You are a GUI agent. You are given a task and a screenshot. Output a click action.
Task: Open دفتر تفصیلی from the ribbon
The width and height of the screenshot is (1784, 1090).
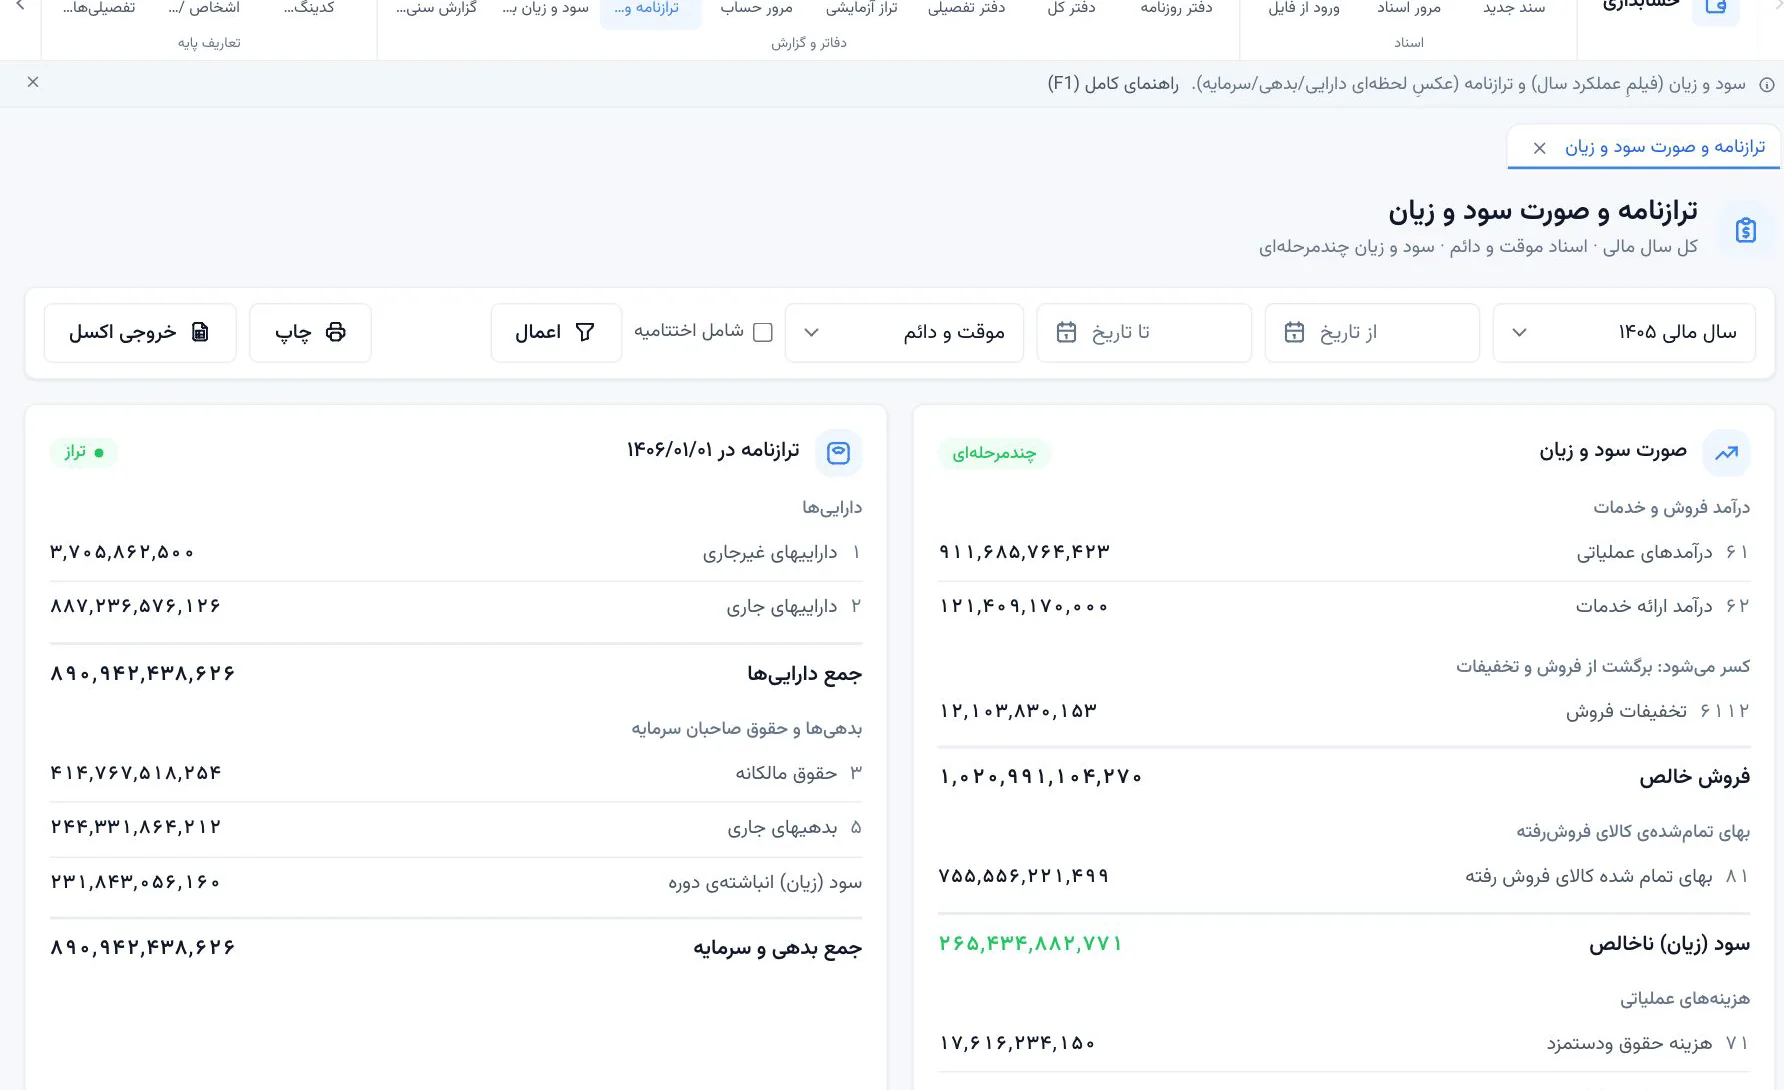coord(966,9)
